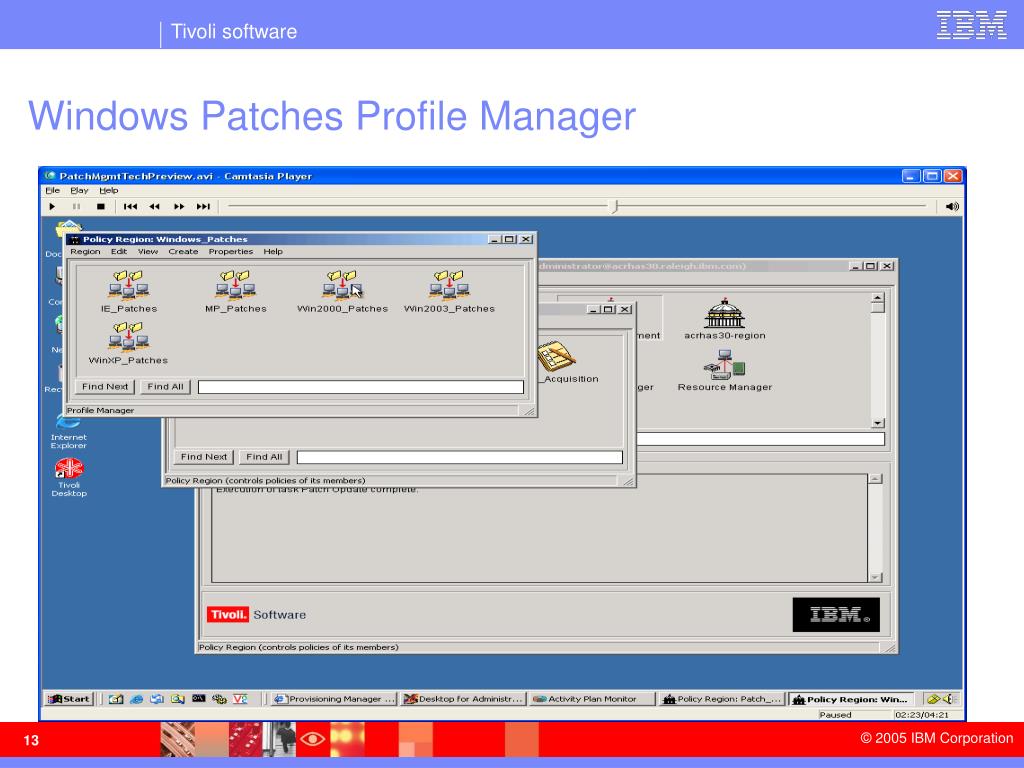Screen dimensions: 1024x768
Task: Open the IE_Patches profile manager icon
Action: click(x=129, y=285)
